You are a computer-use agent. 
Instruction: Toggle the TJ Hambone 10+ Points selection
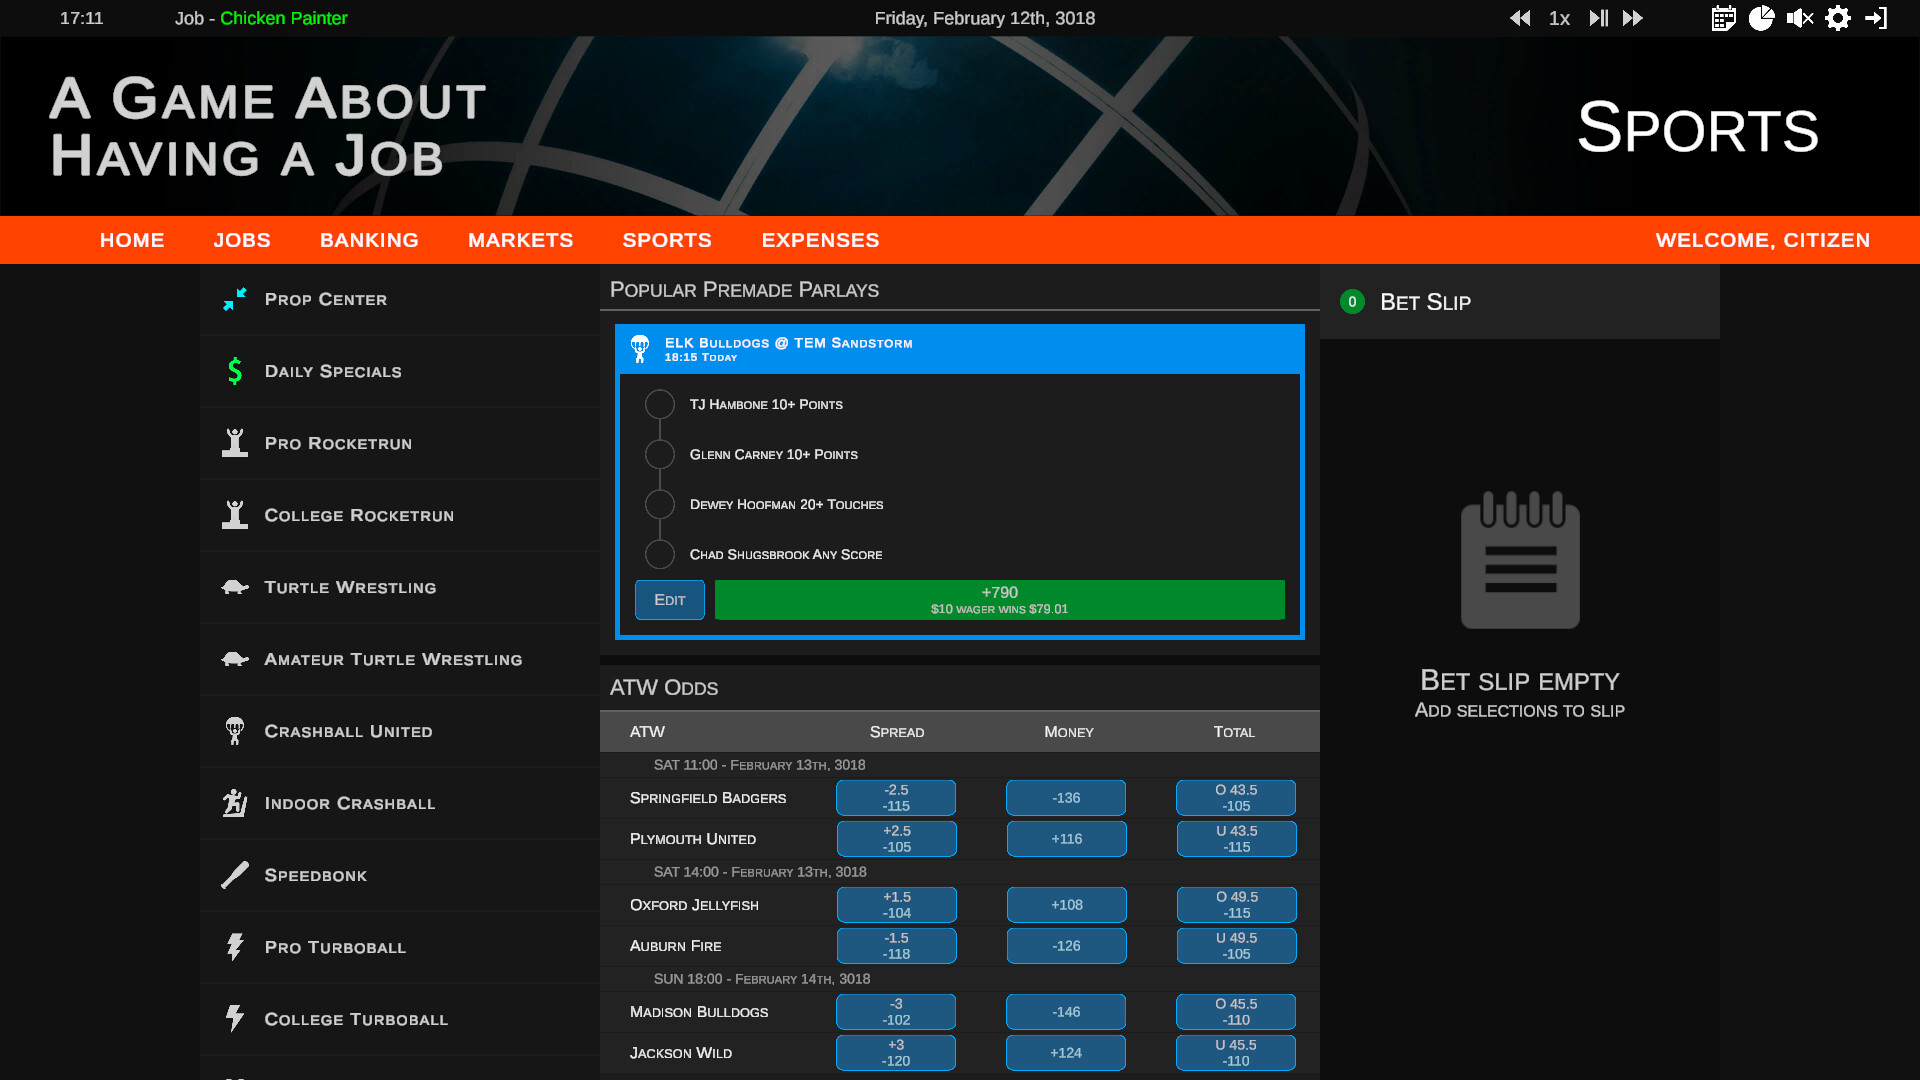click(x=659, y=404)
